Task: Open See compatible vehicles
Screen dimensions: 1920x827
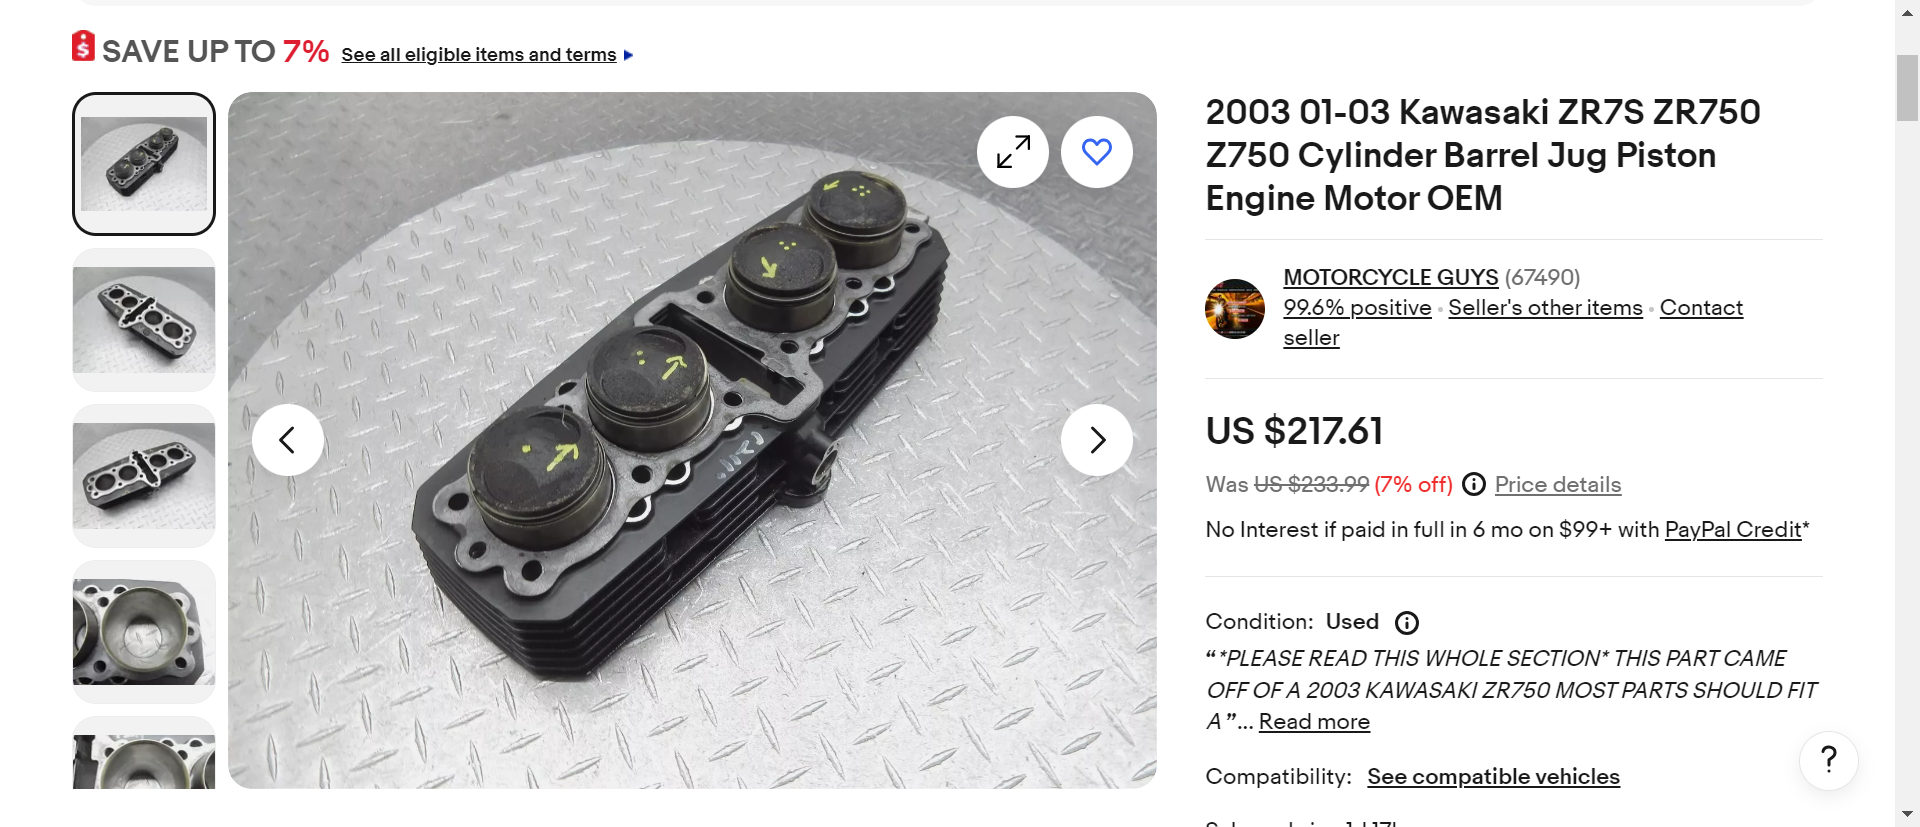Action: point(1493,777)
